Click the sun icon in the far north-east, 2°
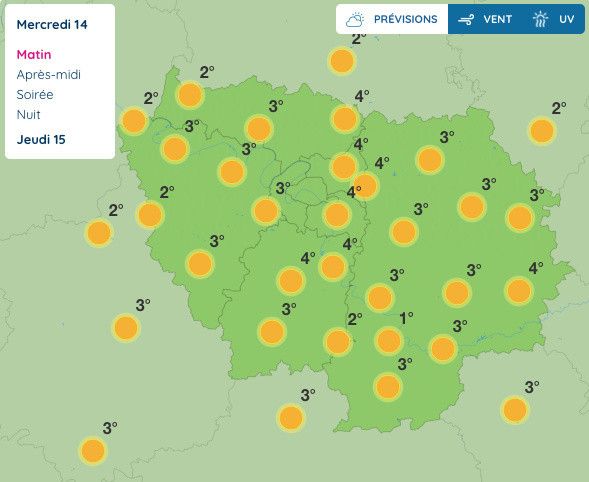This screenshot has width=589, height=482. [x=542, y=131]
